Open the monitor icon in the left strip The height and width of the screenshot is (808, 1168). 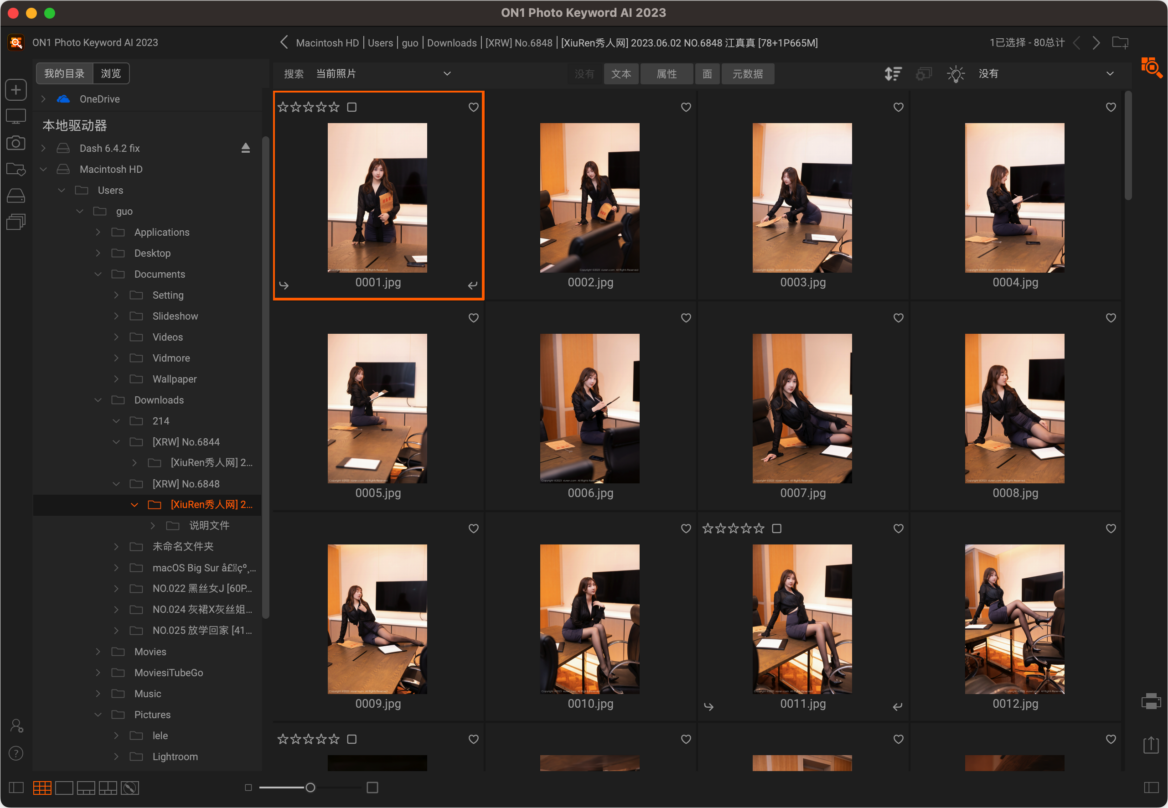(16, 117)
